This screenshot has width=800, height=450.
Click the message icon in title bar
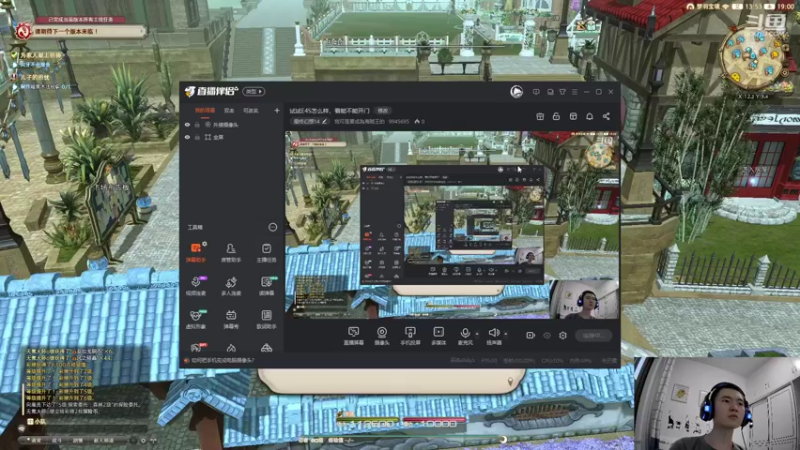(x=536, y=92)
